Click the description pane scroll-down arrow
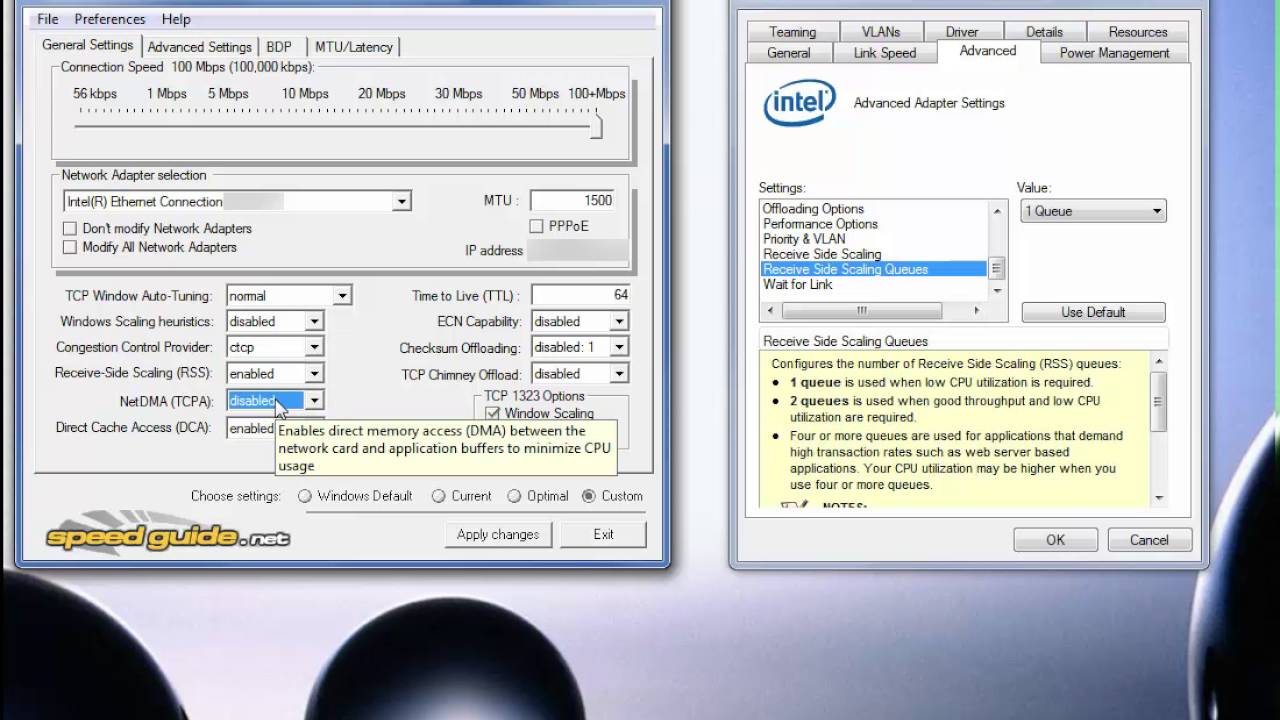Screen dimensions: 1280x720 (x=1159, y=498)
